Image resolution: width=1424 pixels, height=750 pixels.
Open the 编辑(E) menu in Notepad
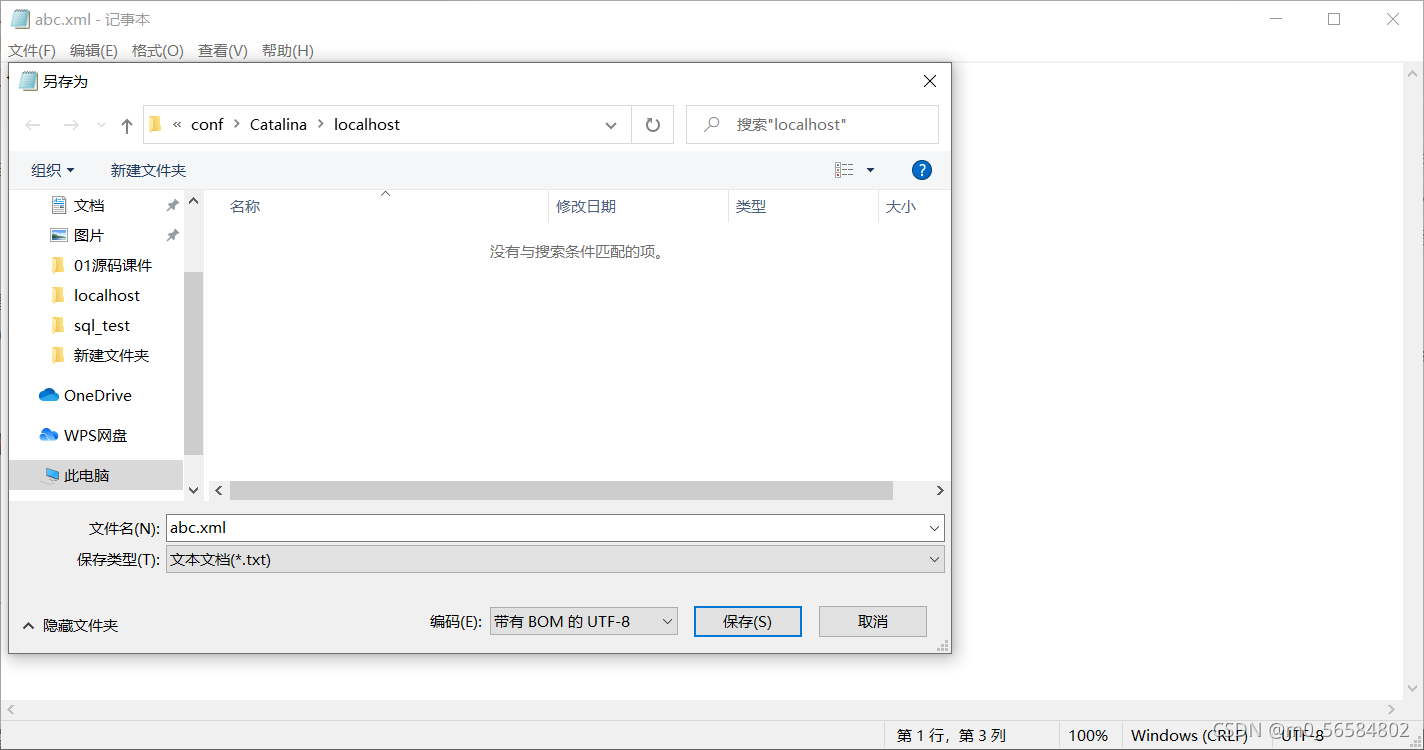tap(94, 50)
